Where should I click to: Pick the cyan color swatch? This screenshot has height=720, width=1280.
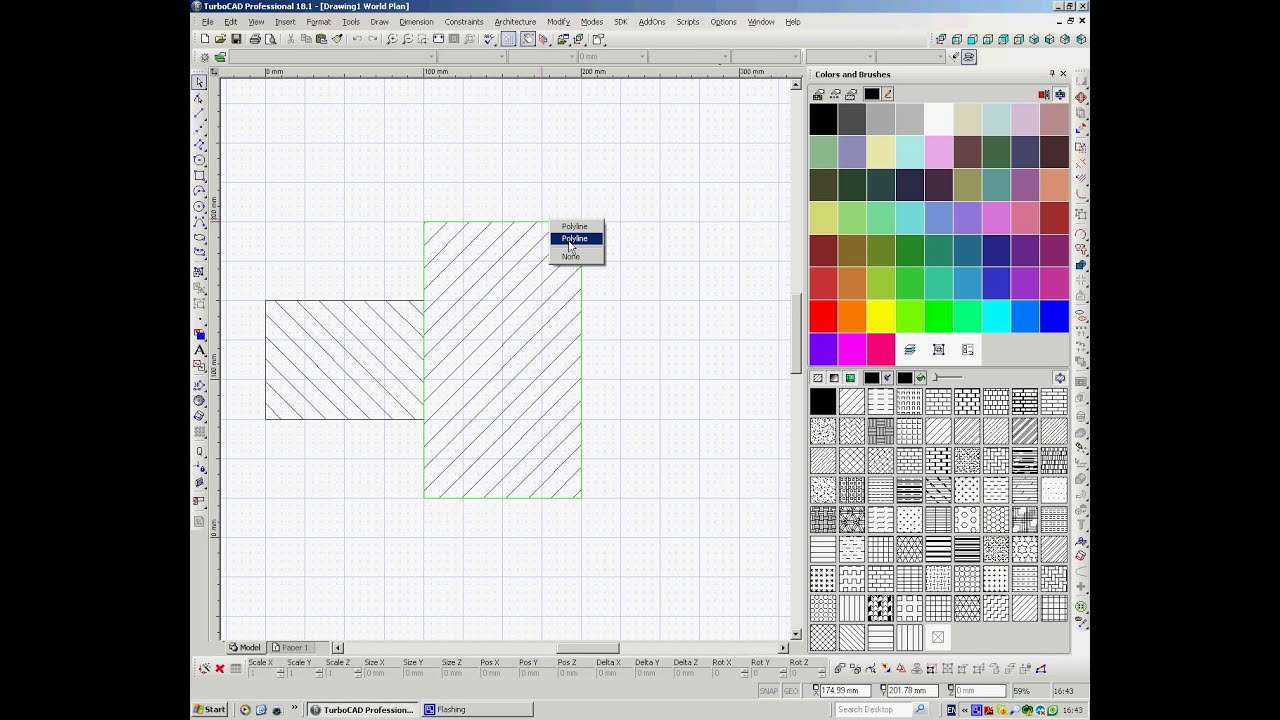point(997,316)
